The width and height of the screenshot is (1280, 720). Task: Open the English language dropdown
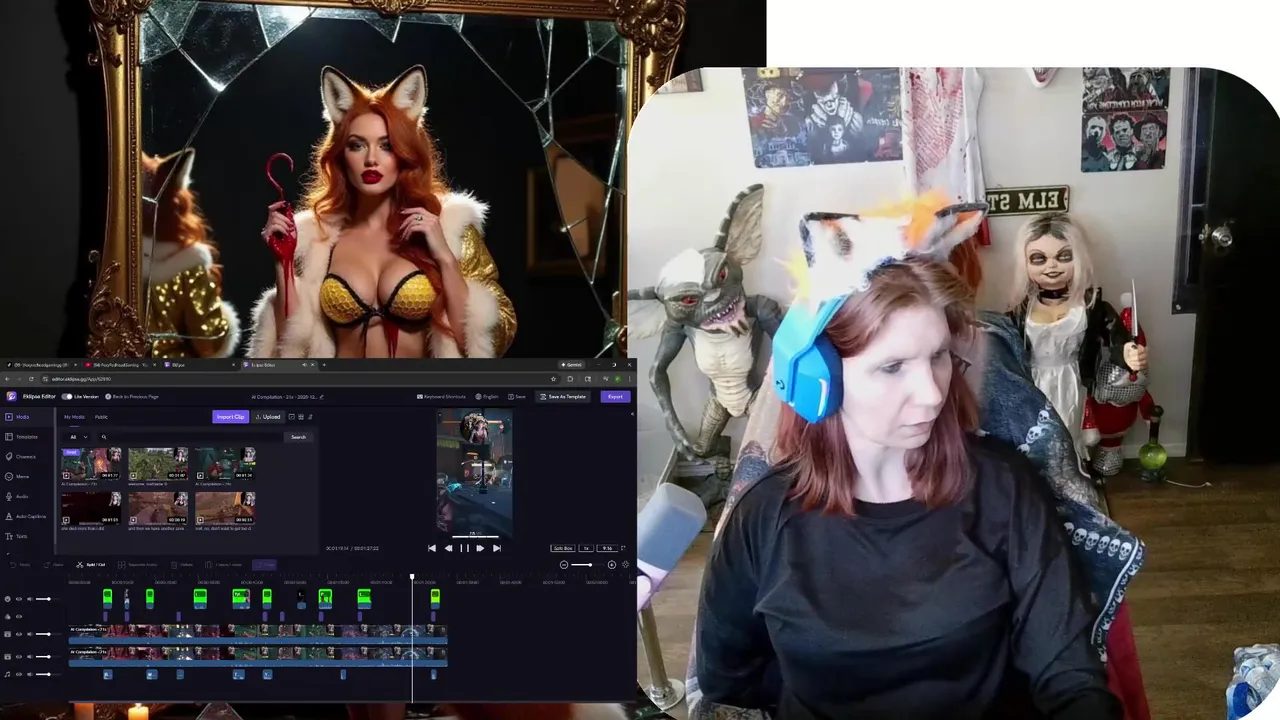click(x=487, y=397)
